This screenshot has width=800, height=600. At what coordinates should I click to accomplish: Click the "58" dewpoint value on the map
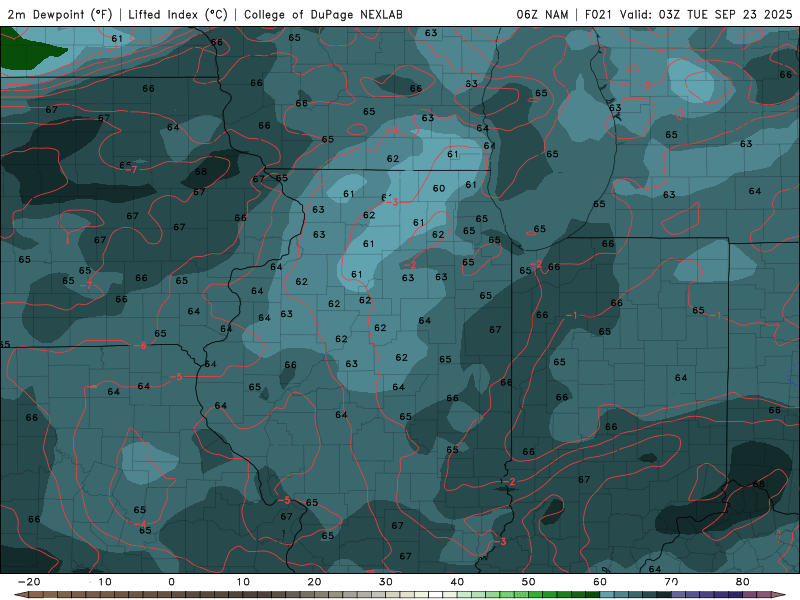pyautogui.click(x=201, y=171)
